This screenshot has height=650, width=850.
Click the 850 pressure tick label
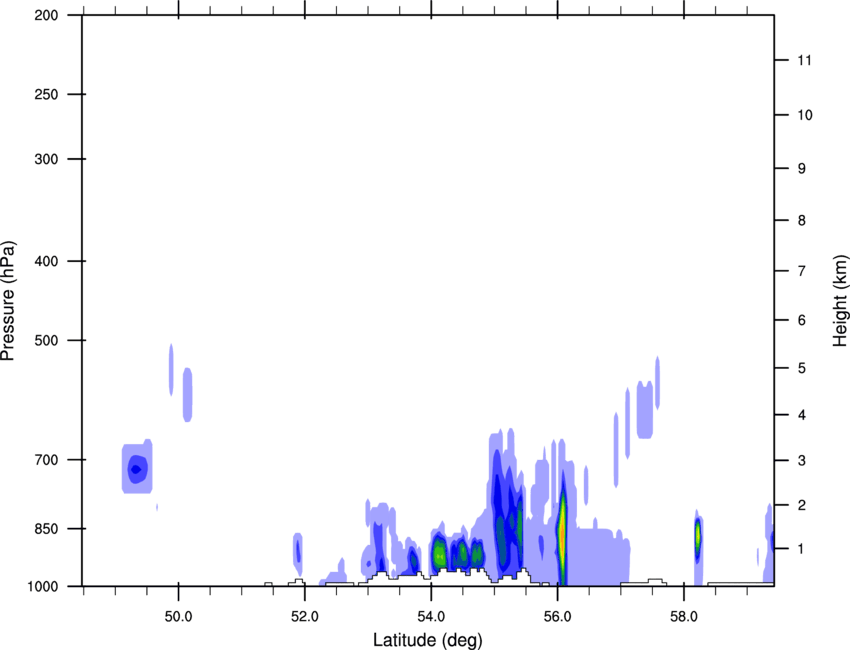click(x=46, y=529)
